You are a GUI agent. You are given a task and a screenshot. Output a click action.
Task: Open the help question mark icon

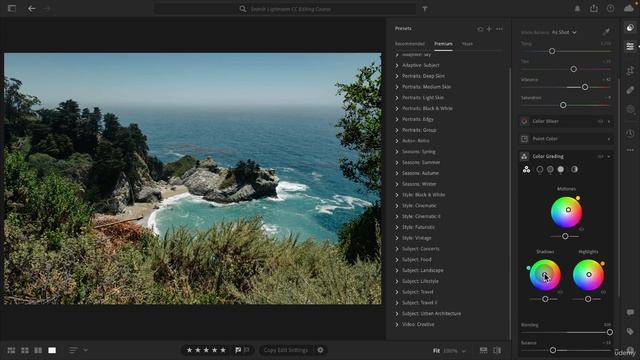[x=610, y=9]
